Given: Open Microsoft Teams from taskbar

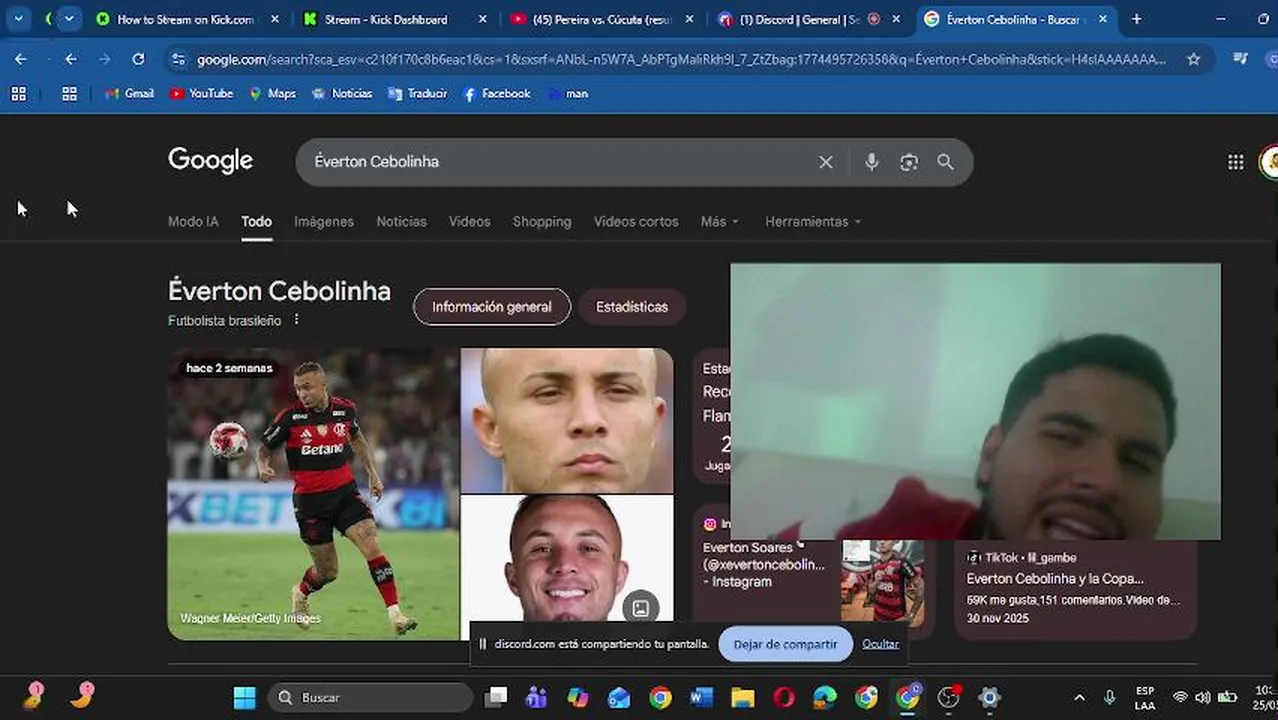Looking at the screenshot, I should pos(536,697).
